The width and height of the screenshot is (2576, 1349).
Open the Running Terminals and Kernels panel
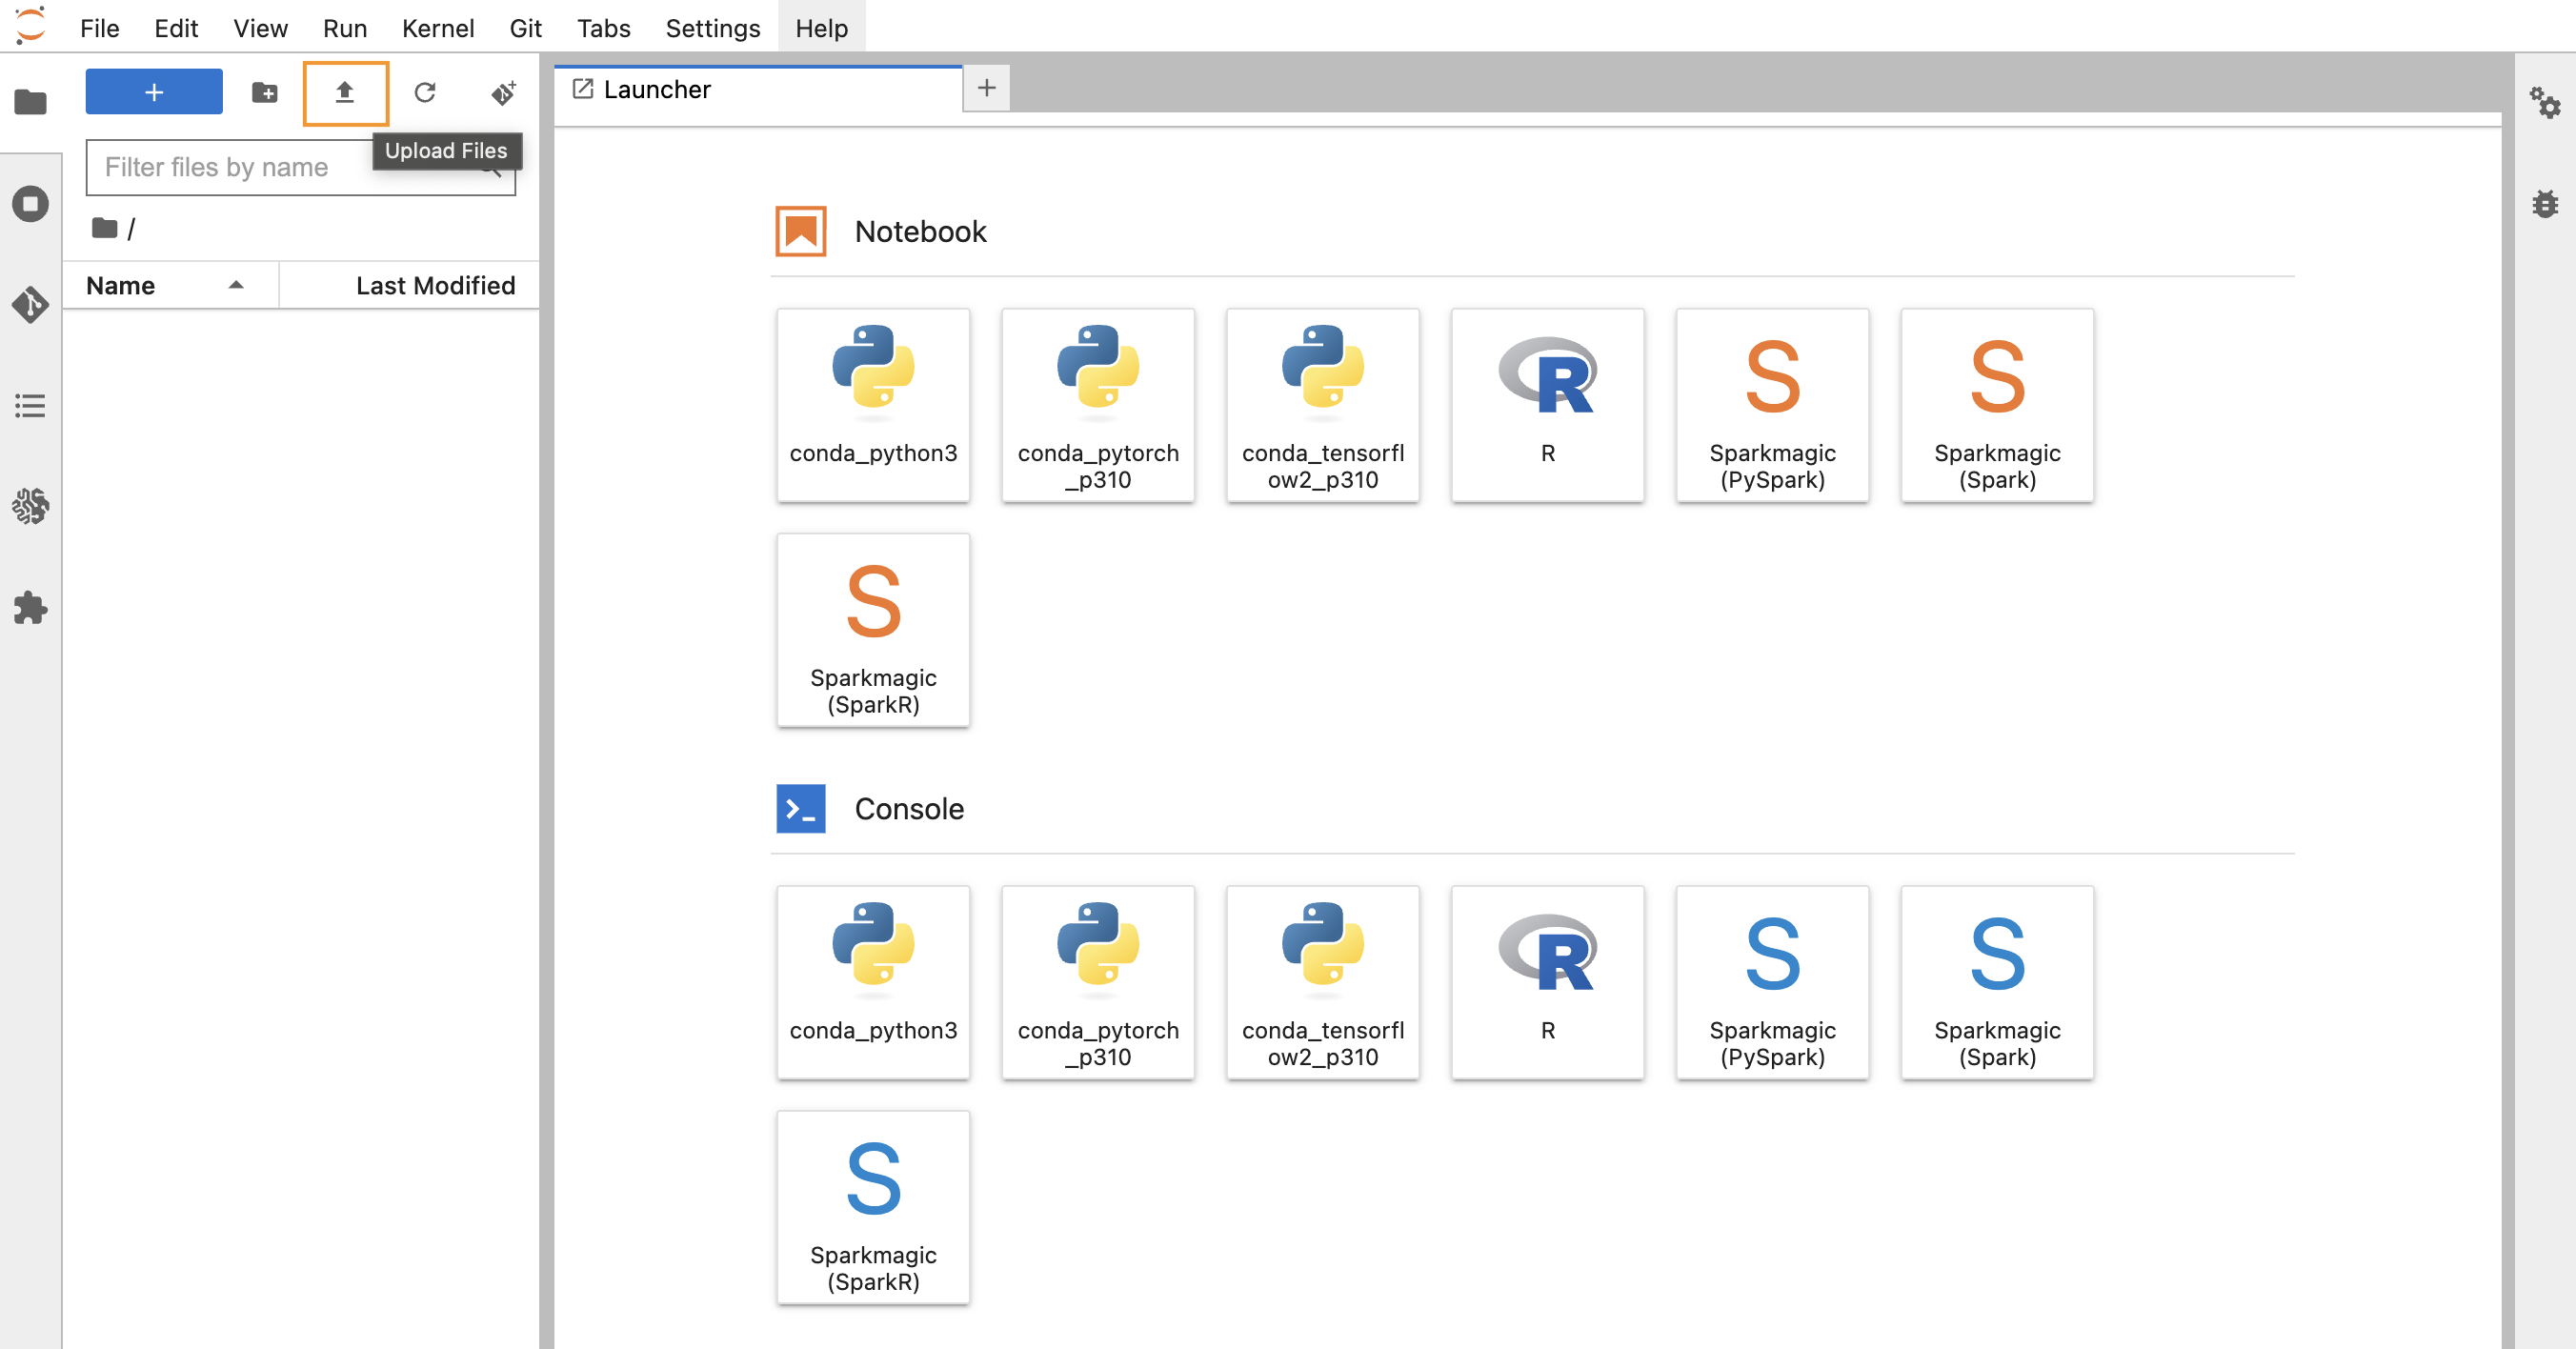tap(30, 204)
